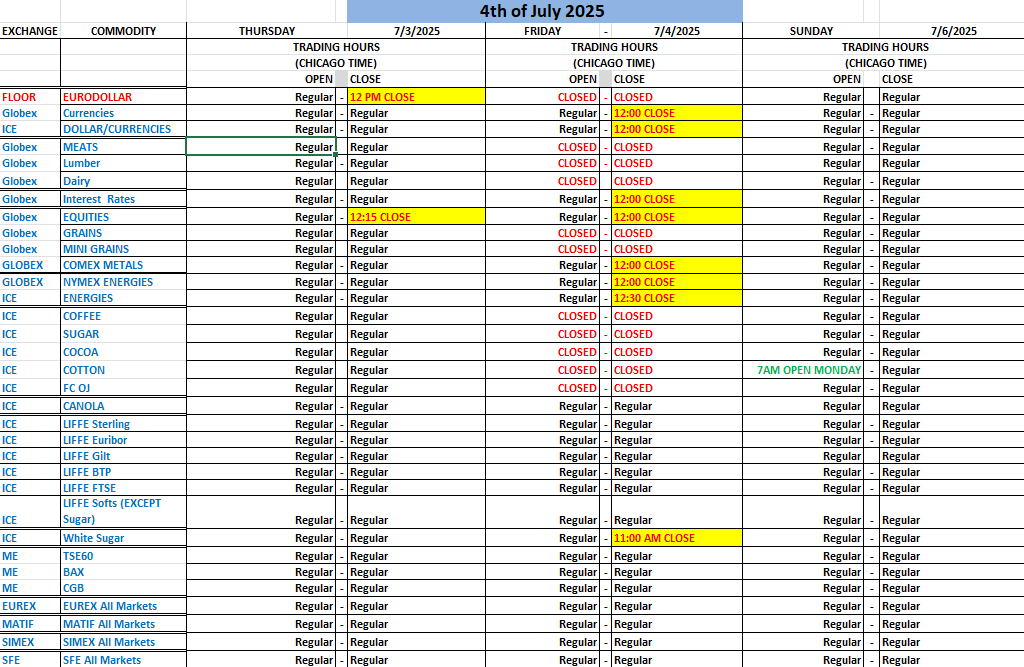Click the "SIMEX All Markets" cell

coord(123,642)
